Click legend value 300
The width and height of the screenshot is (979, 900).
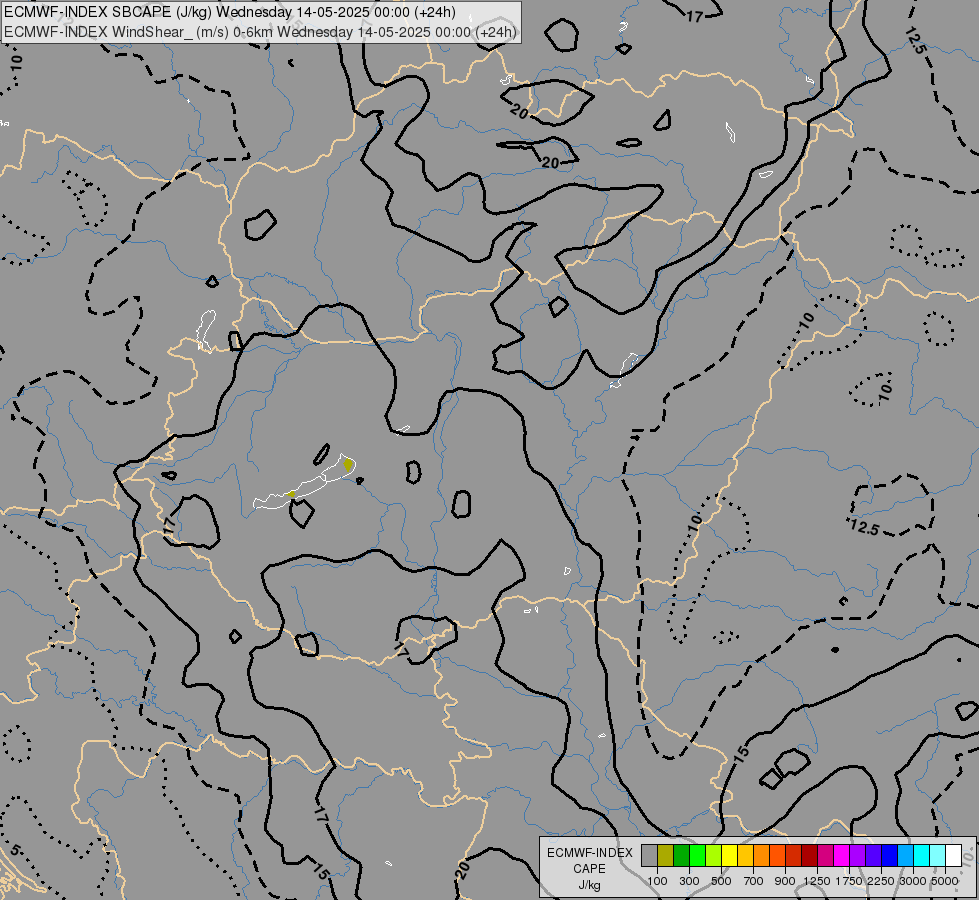(x=689, y=881)
